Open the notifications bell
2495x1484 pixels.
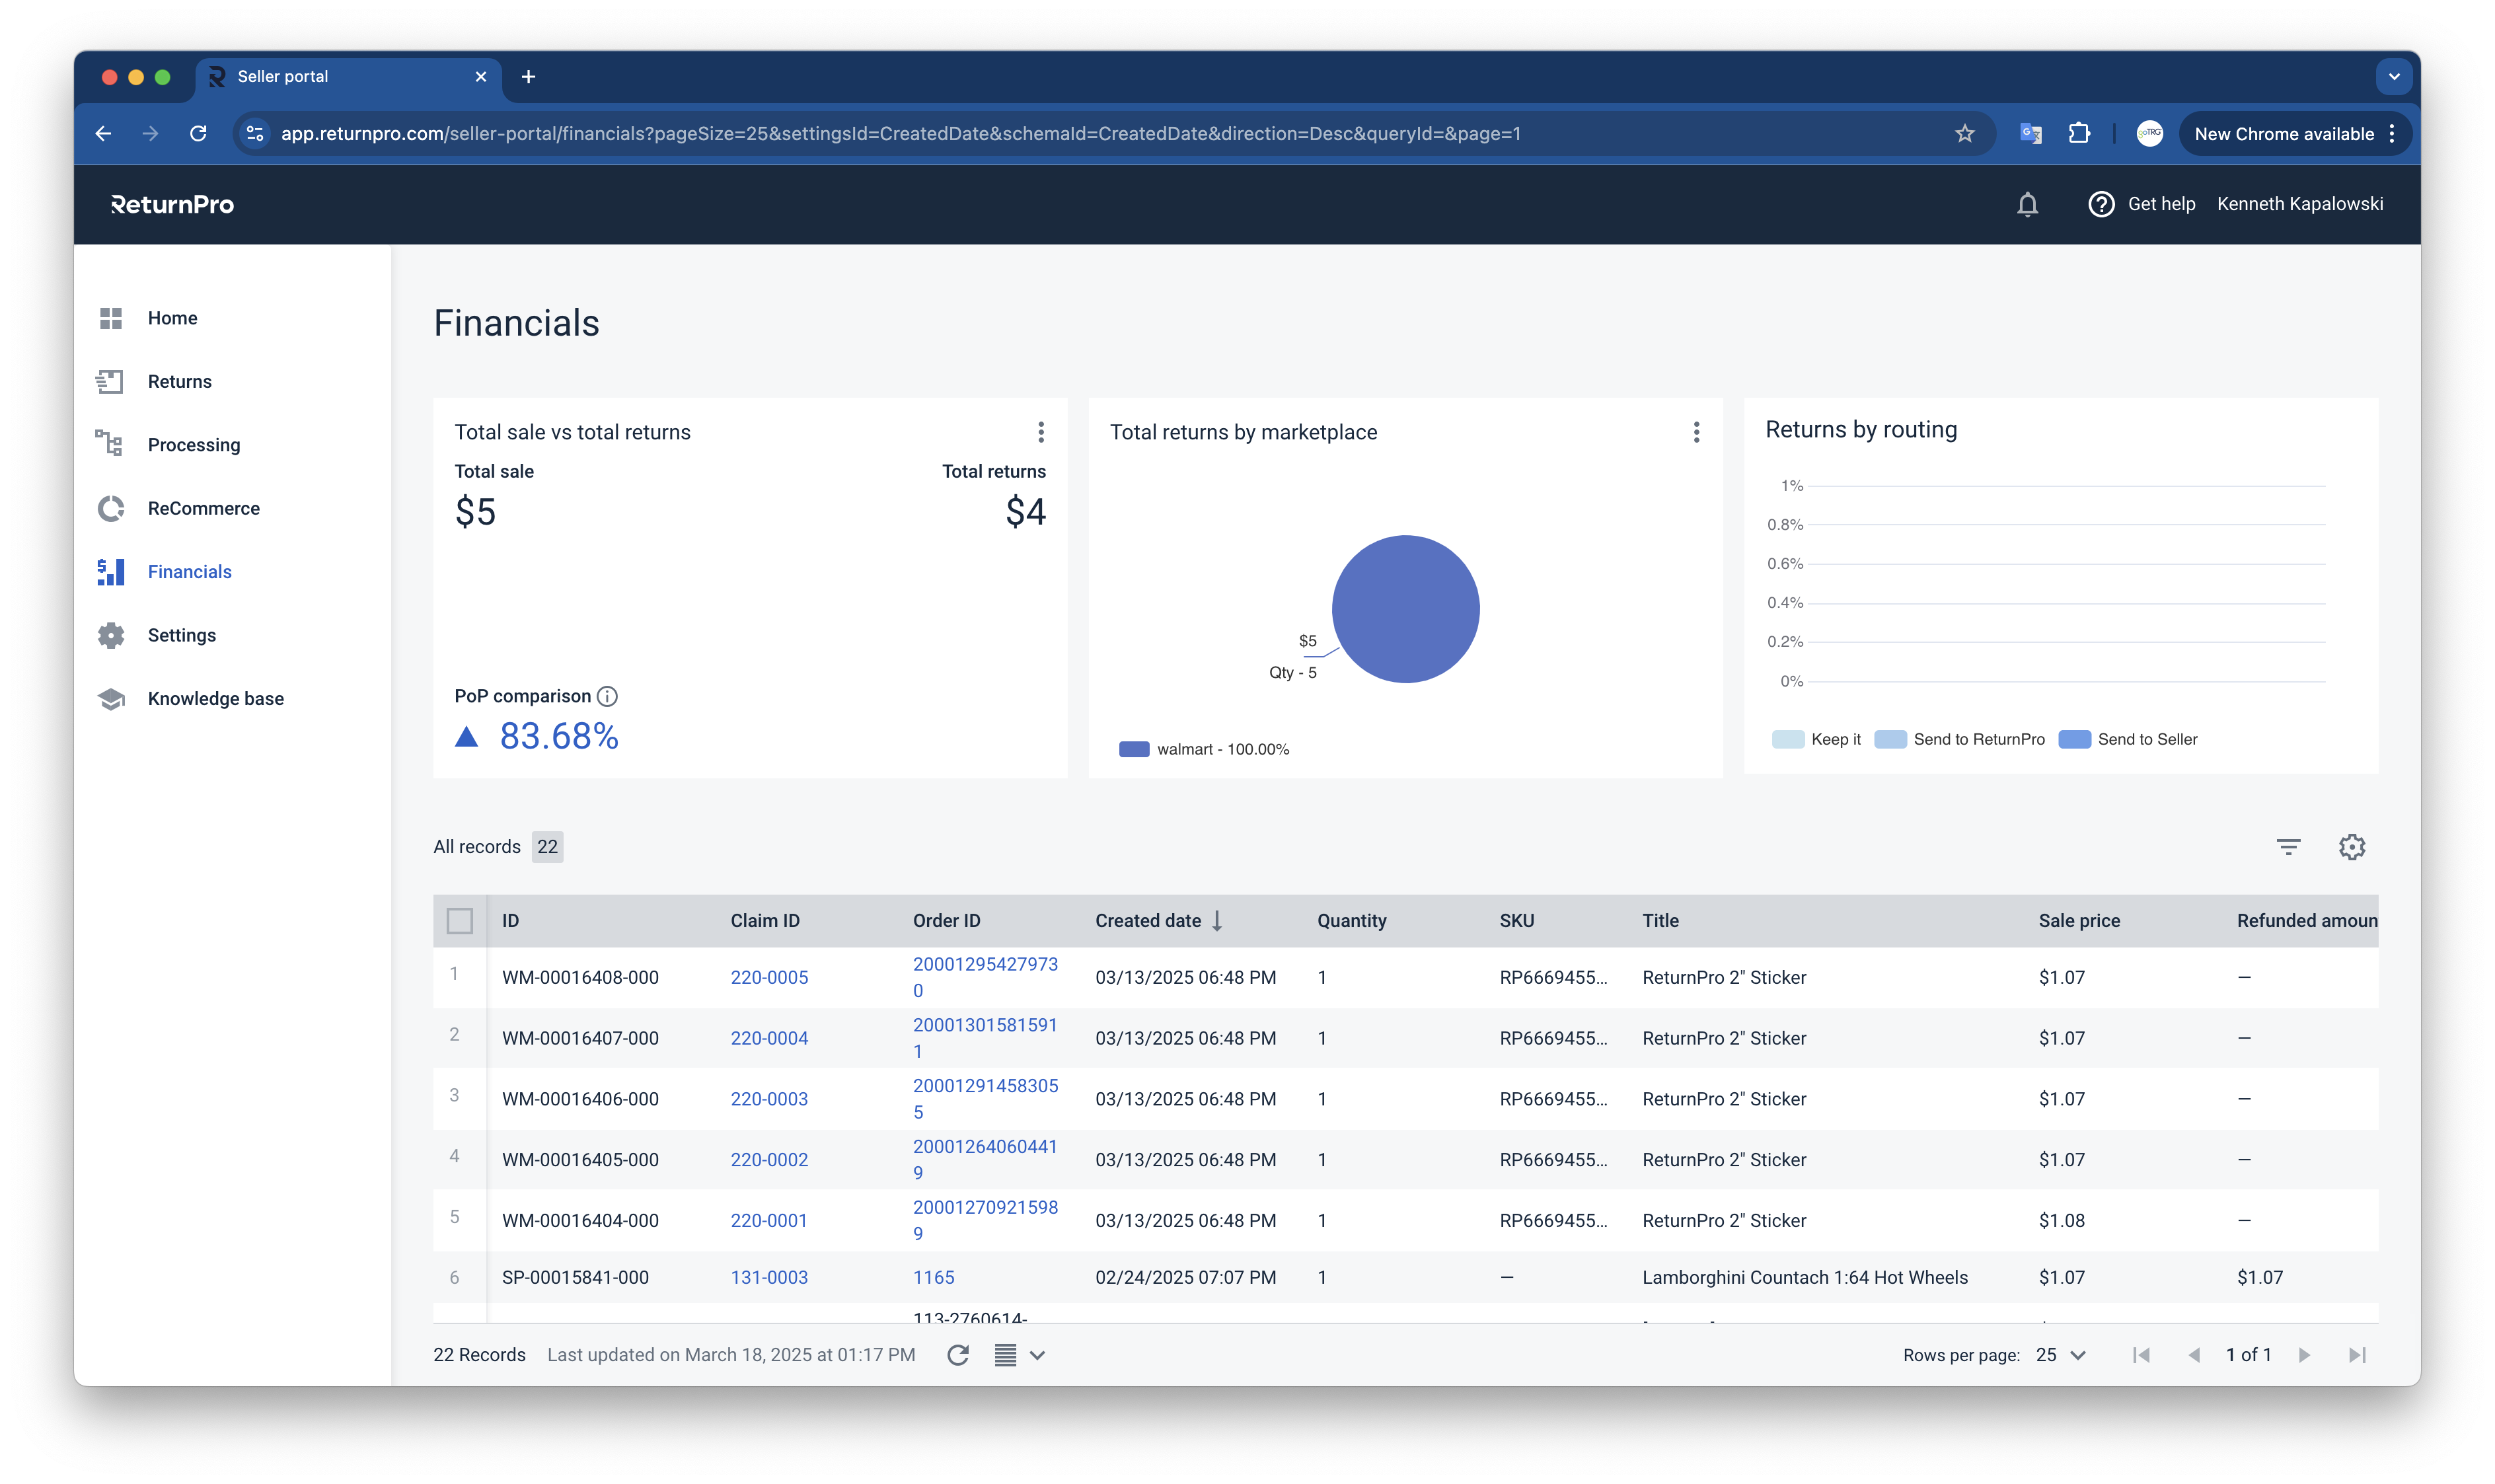[2027, 204]
